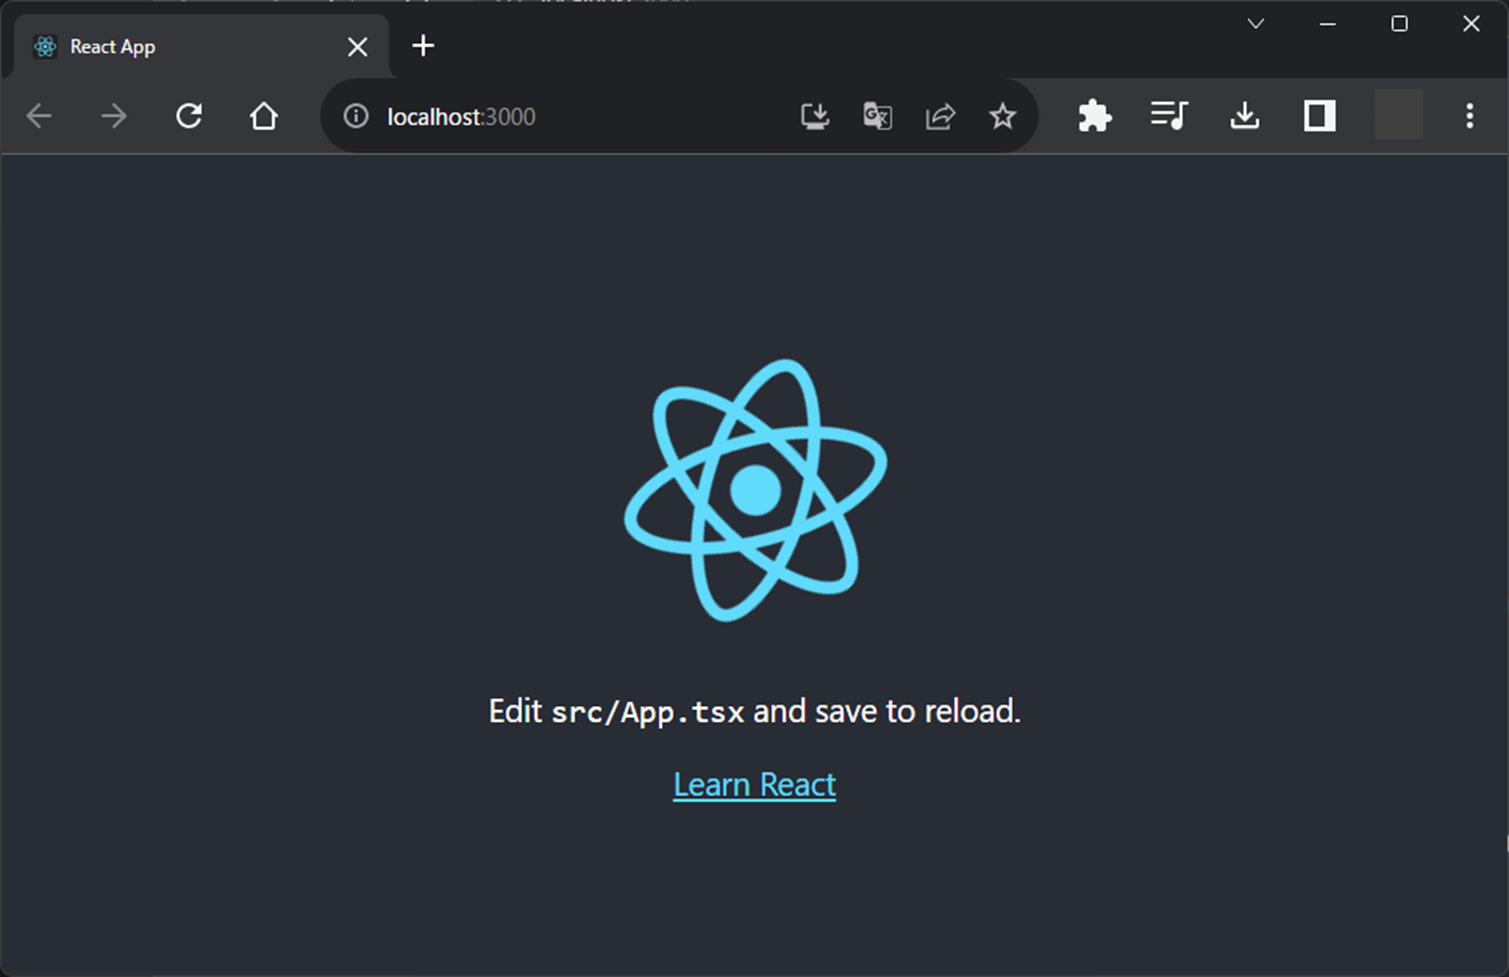Open the three-dot browser menu
The width and height of the screenshot is (1509, 977).
click(1469, 116)
